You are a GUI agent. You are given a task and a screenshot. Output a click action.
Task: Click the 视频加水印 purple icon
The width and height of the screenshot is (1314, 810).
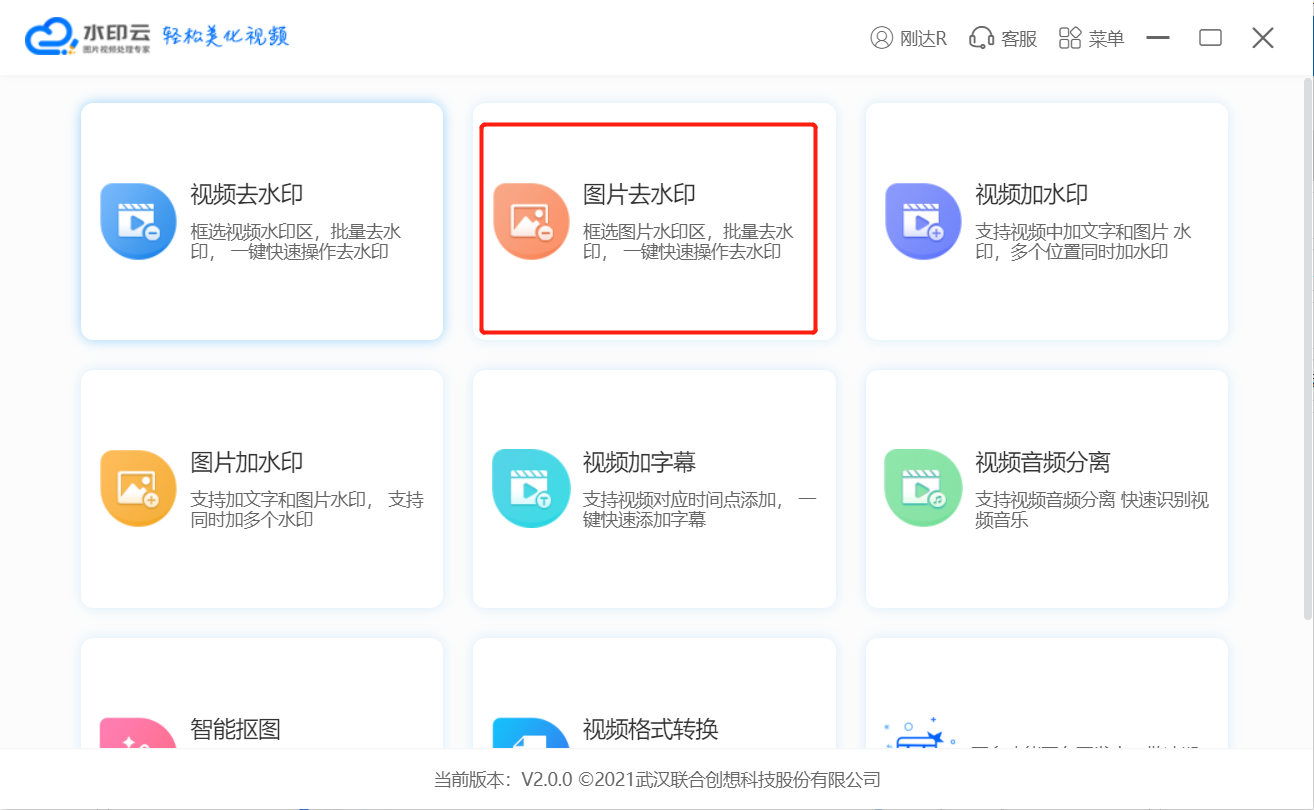pyautogui.click(x=923, y=221)
